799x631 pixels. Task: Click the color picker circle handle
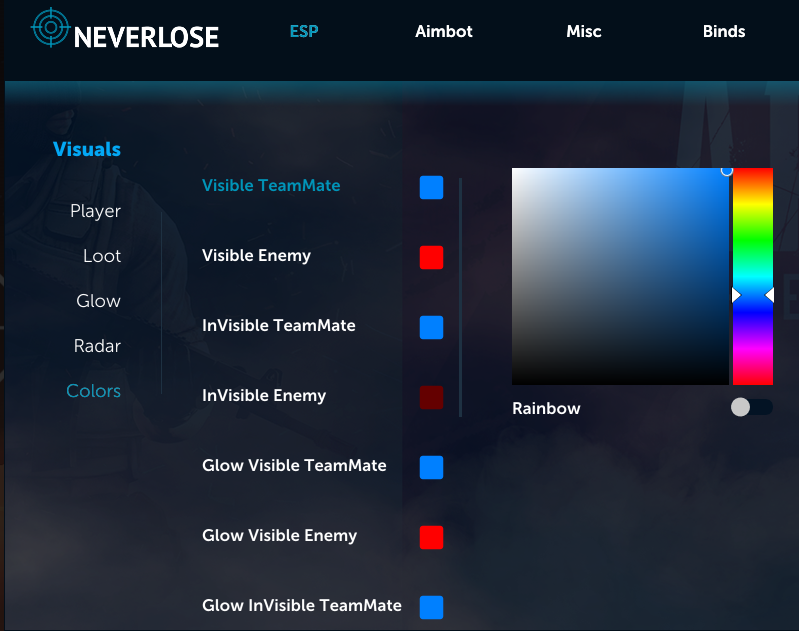pyautogui.click(x=727, y=171)
